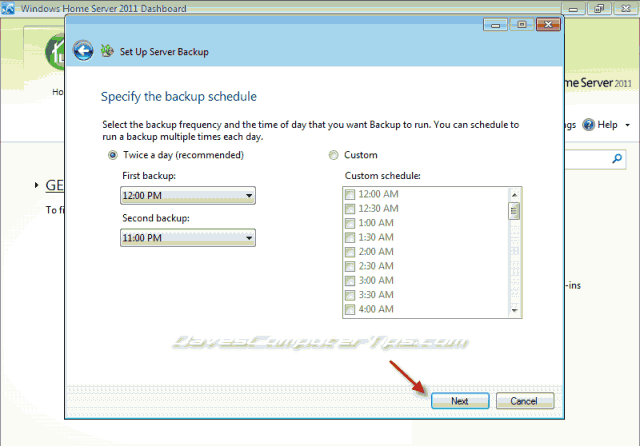This screenshot has height=446, width=640.
Task: Open the First backup time dropdown
Action: click(x=188, y=195)
